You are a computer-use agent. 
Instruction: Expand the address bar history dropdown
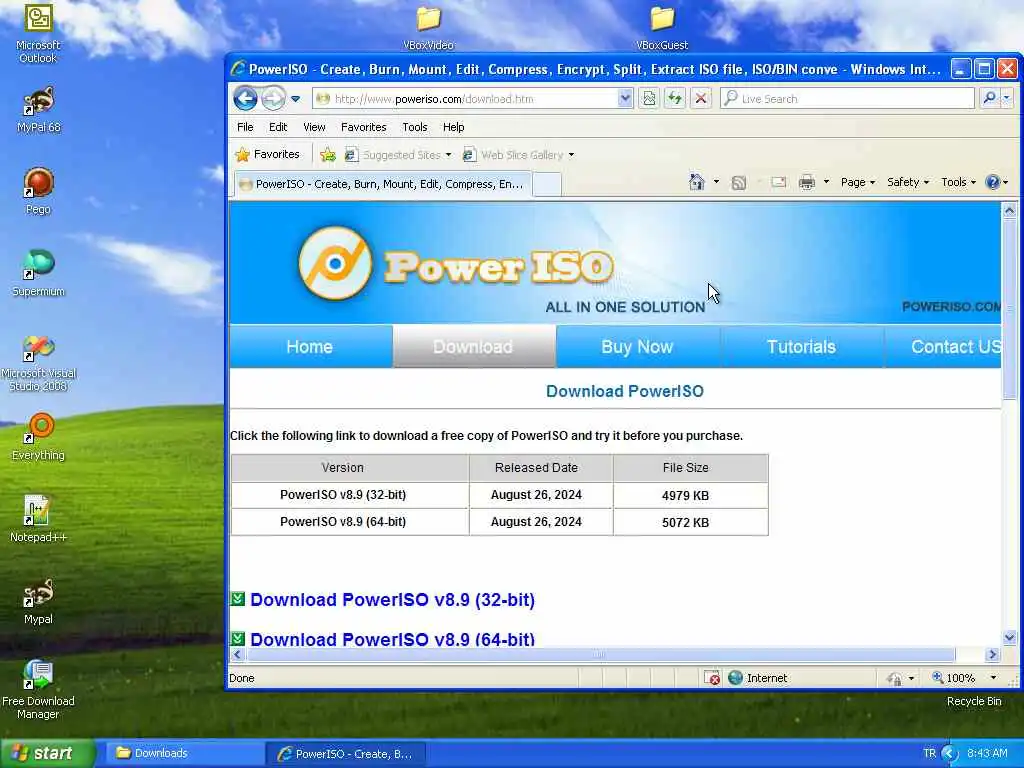[x=625, y=99]
